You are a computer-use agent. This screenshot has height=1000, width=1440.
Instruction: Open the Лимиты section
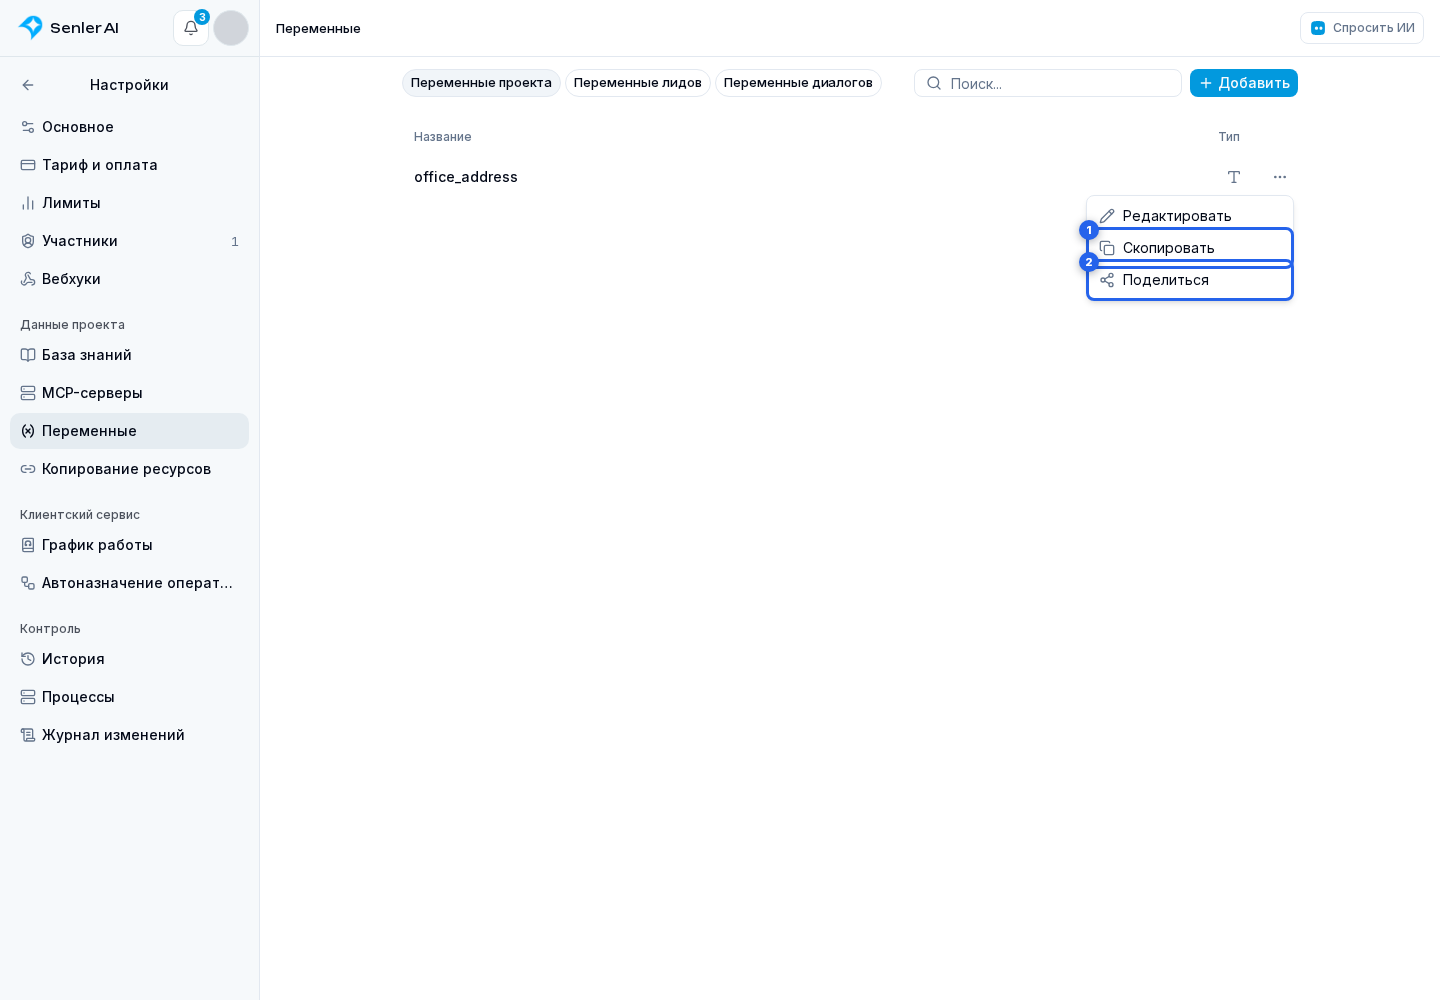click(129, 203)
